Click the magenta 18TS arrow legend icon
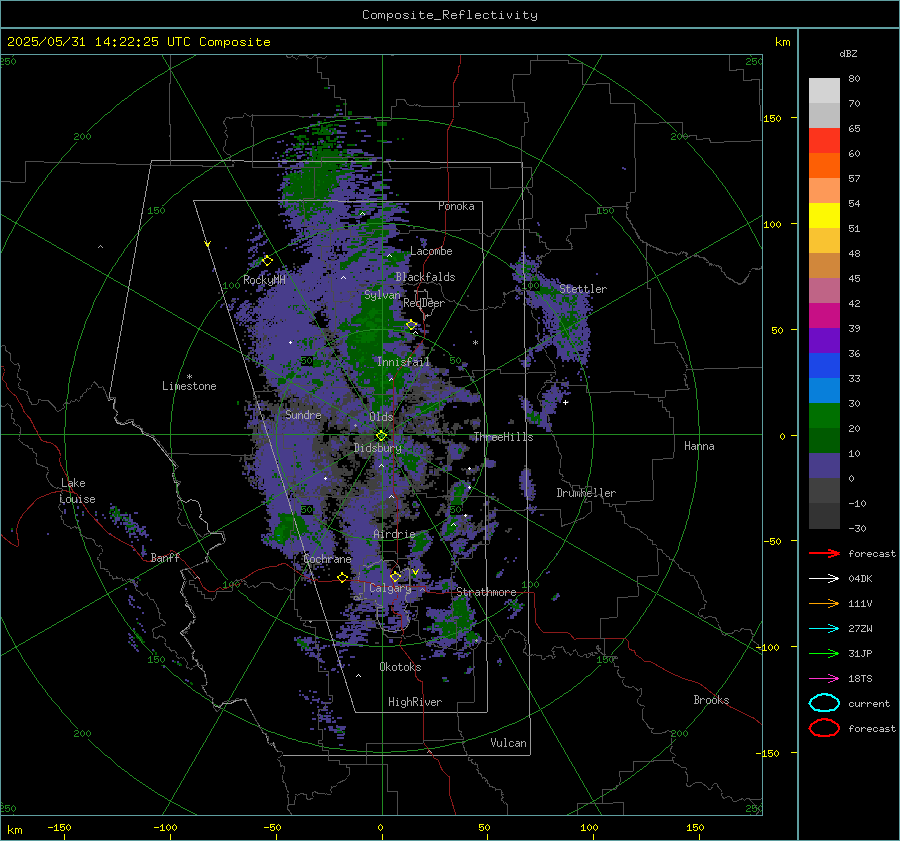This screenshot has height=841, width=900. [824, 679]
